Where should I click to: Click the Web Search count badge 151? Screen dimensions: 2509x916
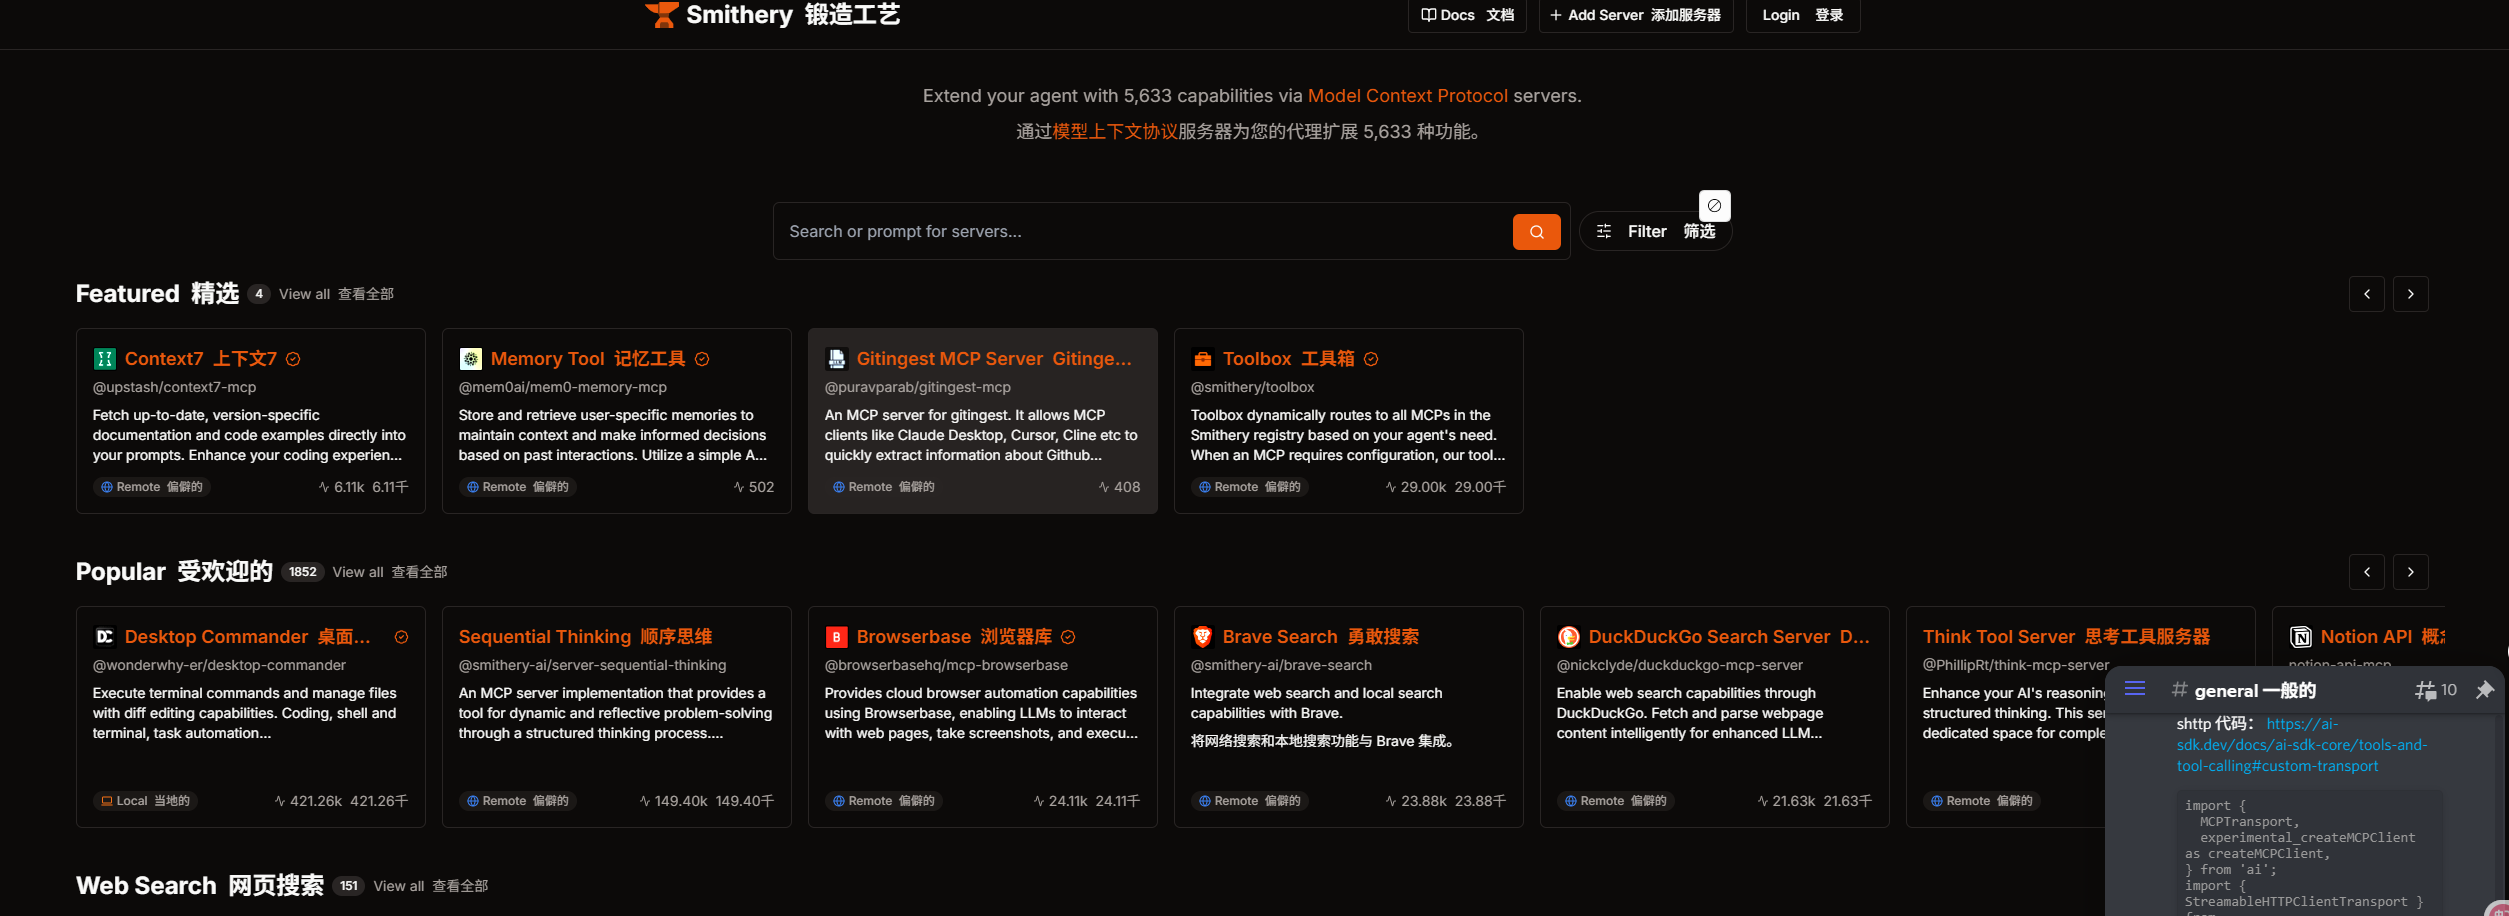348,886
